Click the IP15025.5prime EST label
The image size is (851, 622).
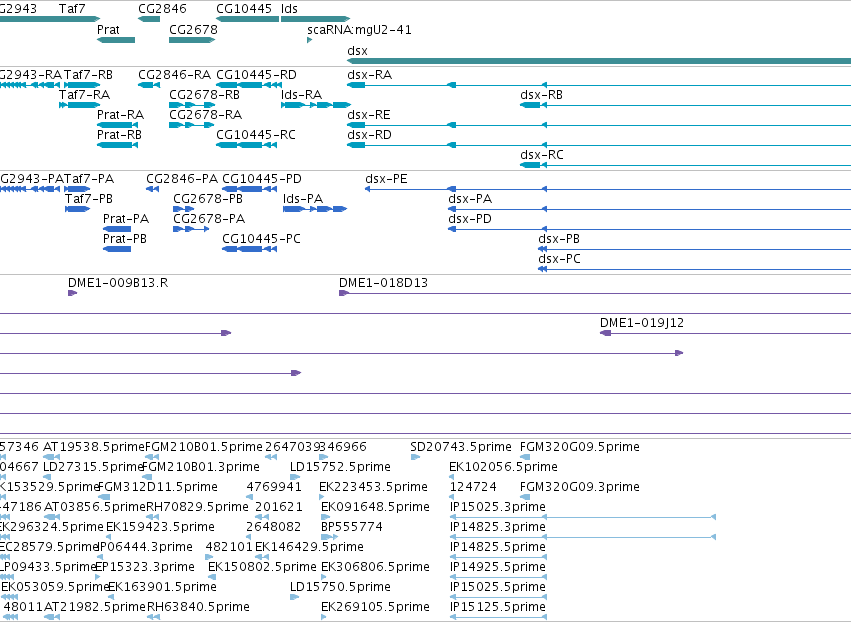[498, 588]
